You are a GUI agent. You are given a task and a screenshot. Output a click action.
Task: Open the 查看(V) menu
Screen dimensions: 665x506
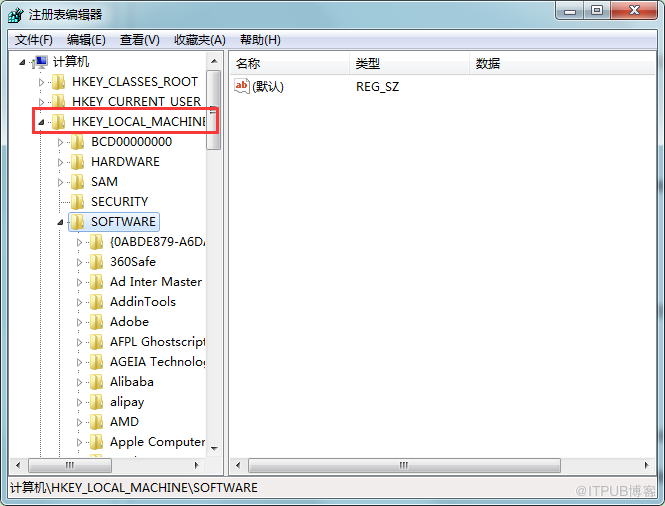(x=140, y=40)
